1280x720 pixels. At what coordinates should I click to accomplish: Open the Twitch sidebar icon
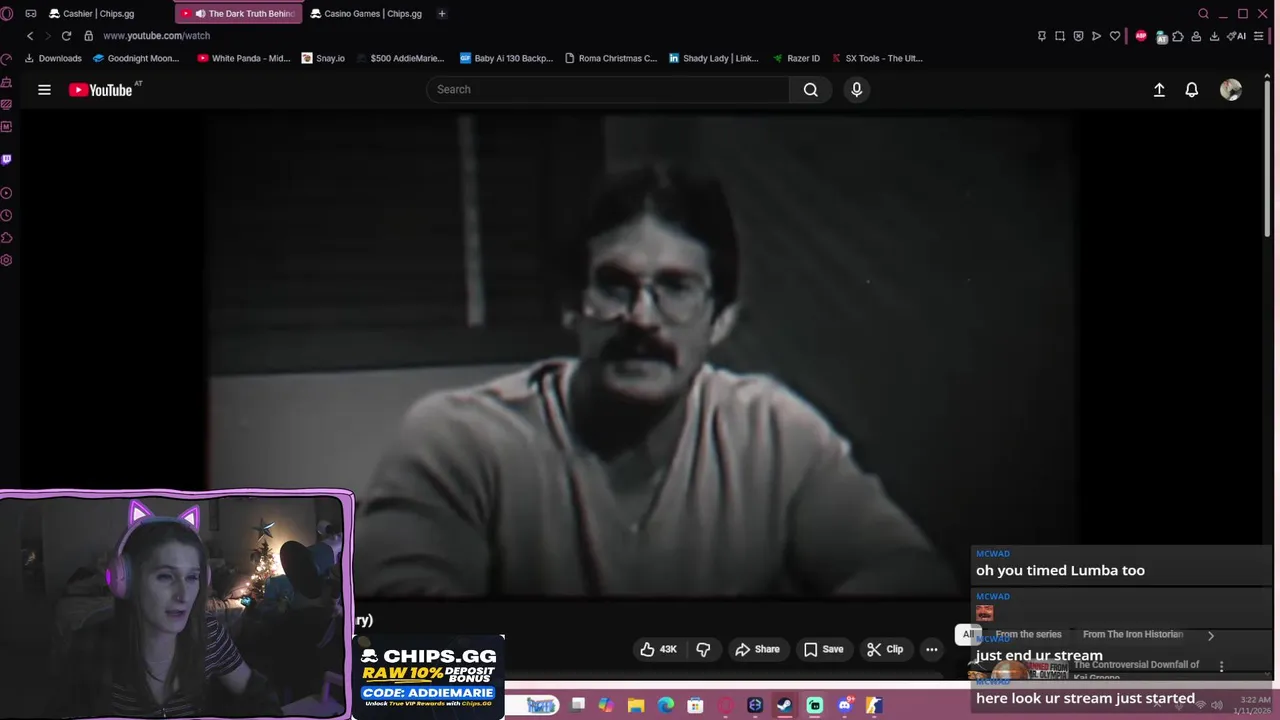(7, 160)
